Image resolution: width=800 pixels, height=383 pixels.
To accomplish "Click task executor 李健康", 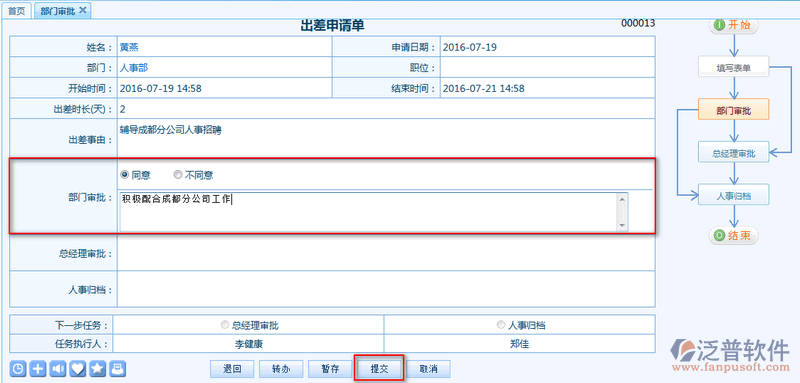I will point(249,344).
